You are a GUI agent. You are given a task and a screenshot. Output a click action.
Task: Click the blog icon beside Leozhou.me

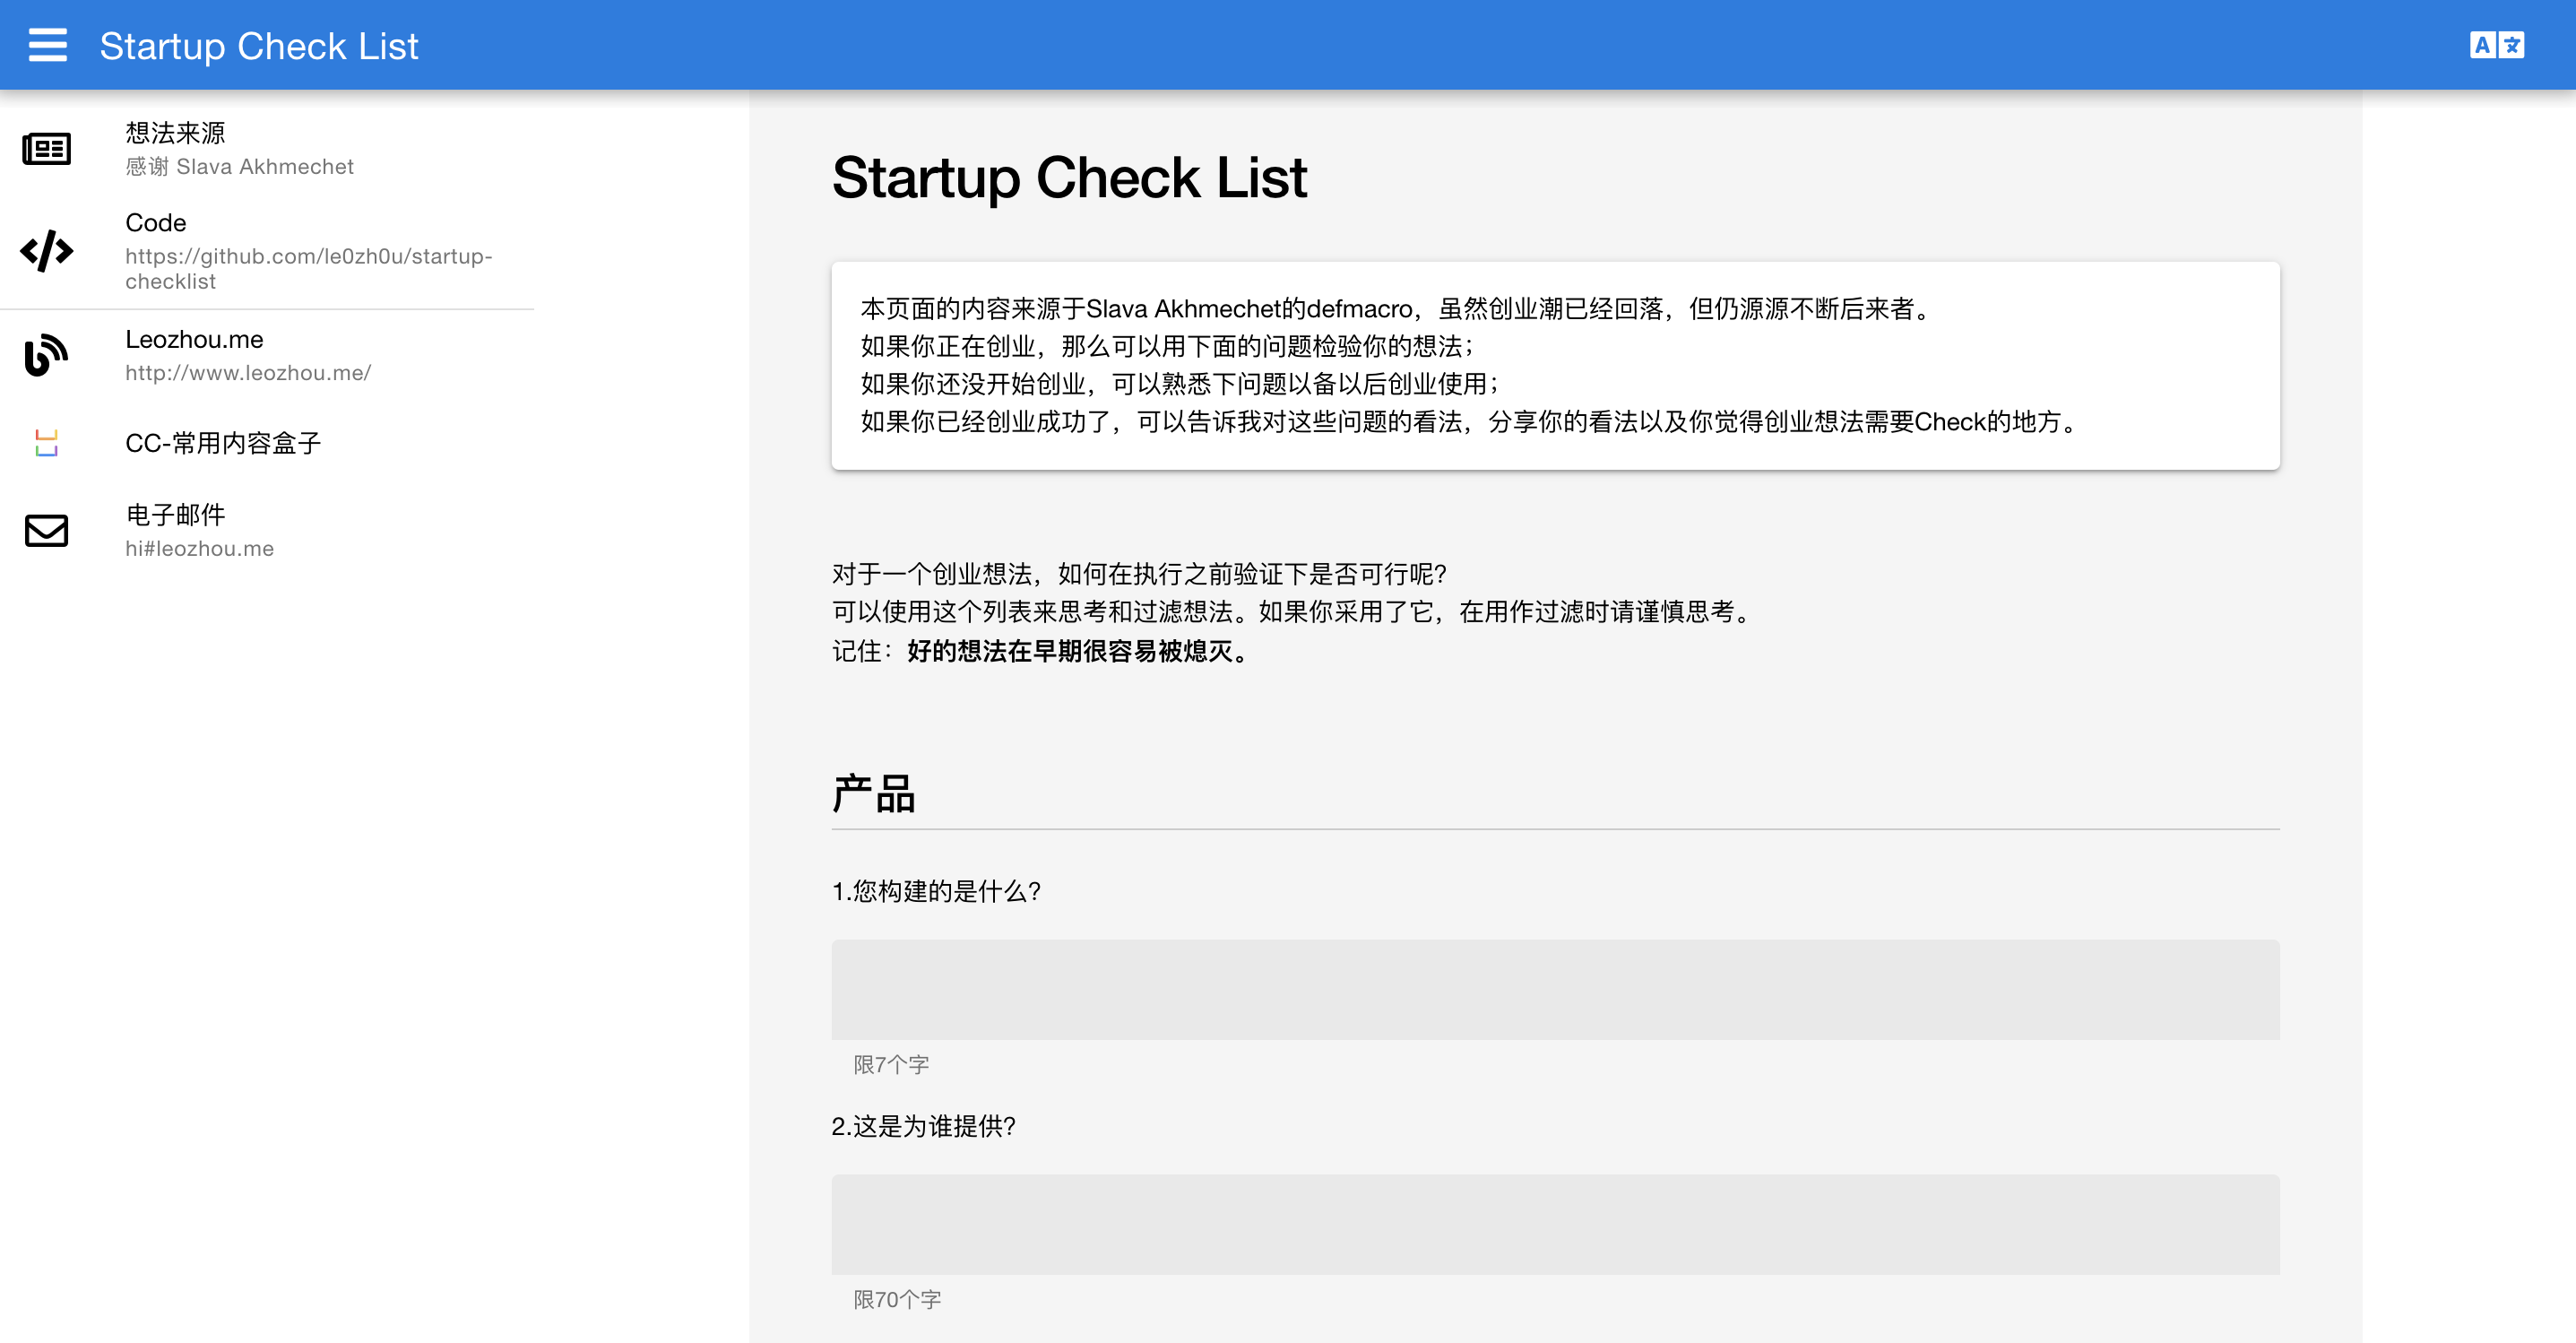tap(47, 355)
